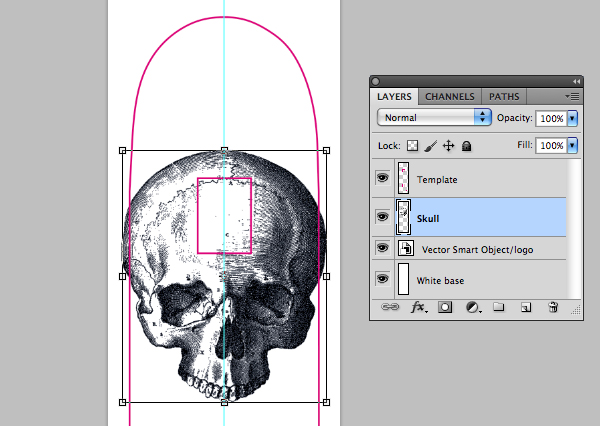Hide the White base layer
This screenshot has height=426, width=600.
pos(382,279)
